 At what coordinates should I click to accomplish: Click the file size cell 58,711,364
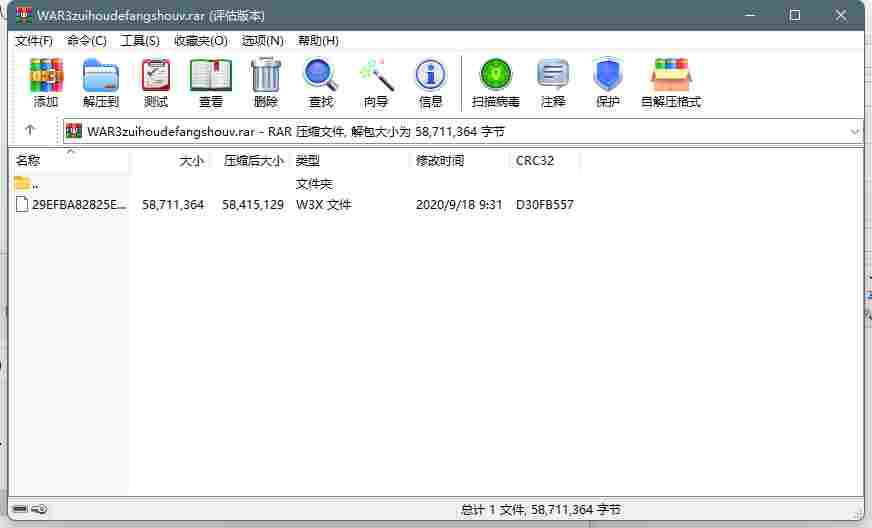point(173,205)
